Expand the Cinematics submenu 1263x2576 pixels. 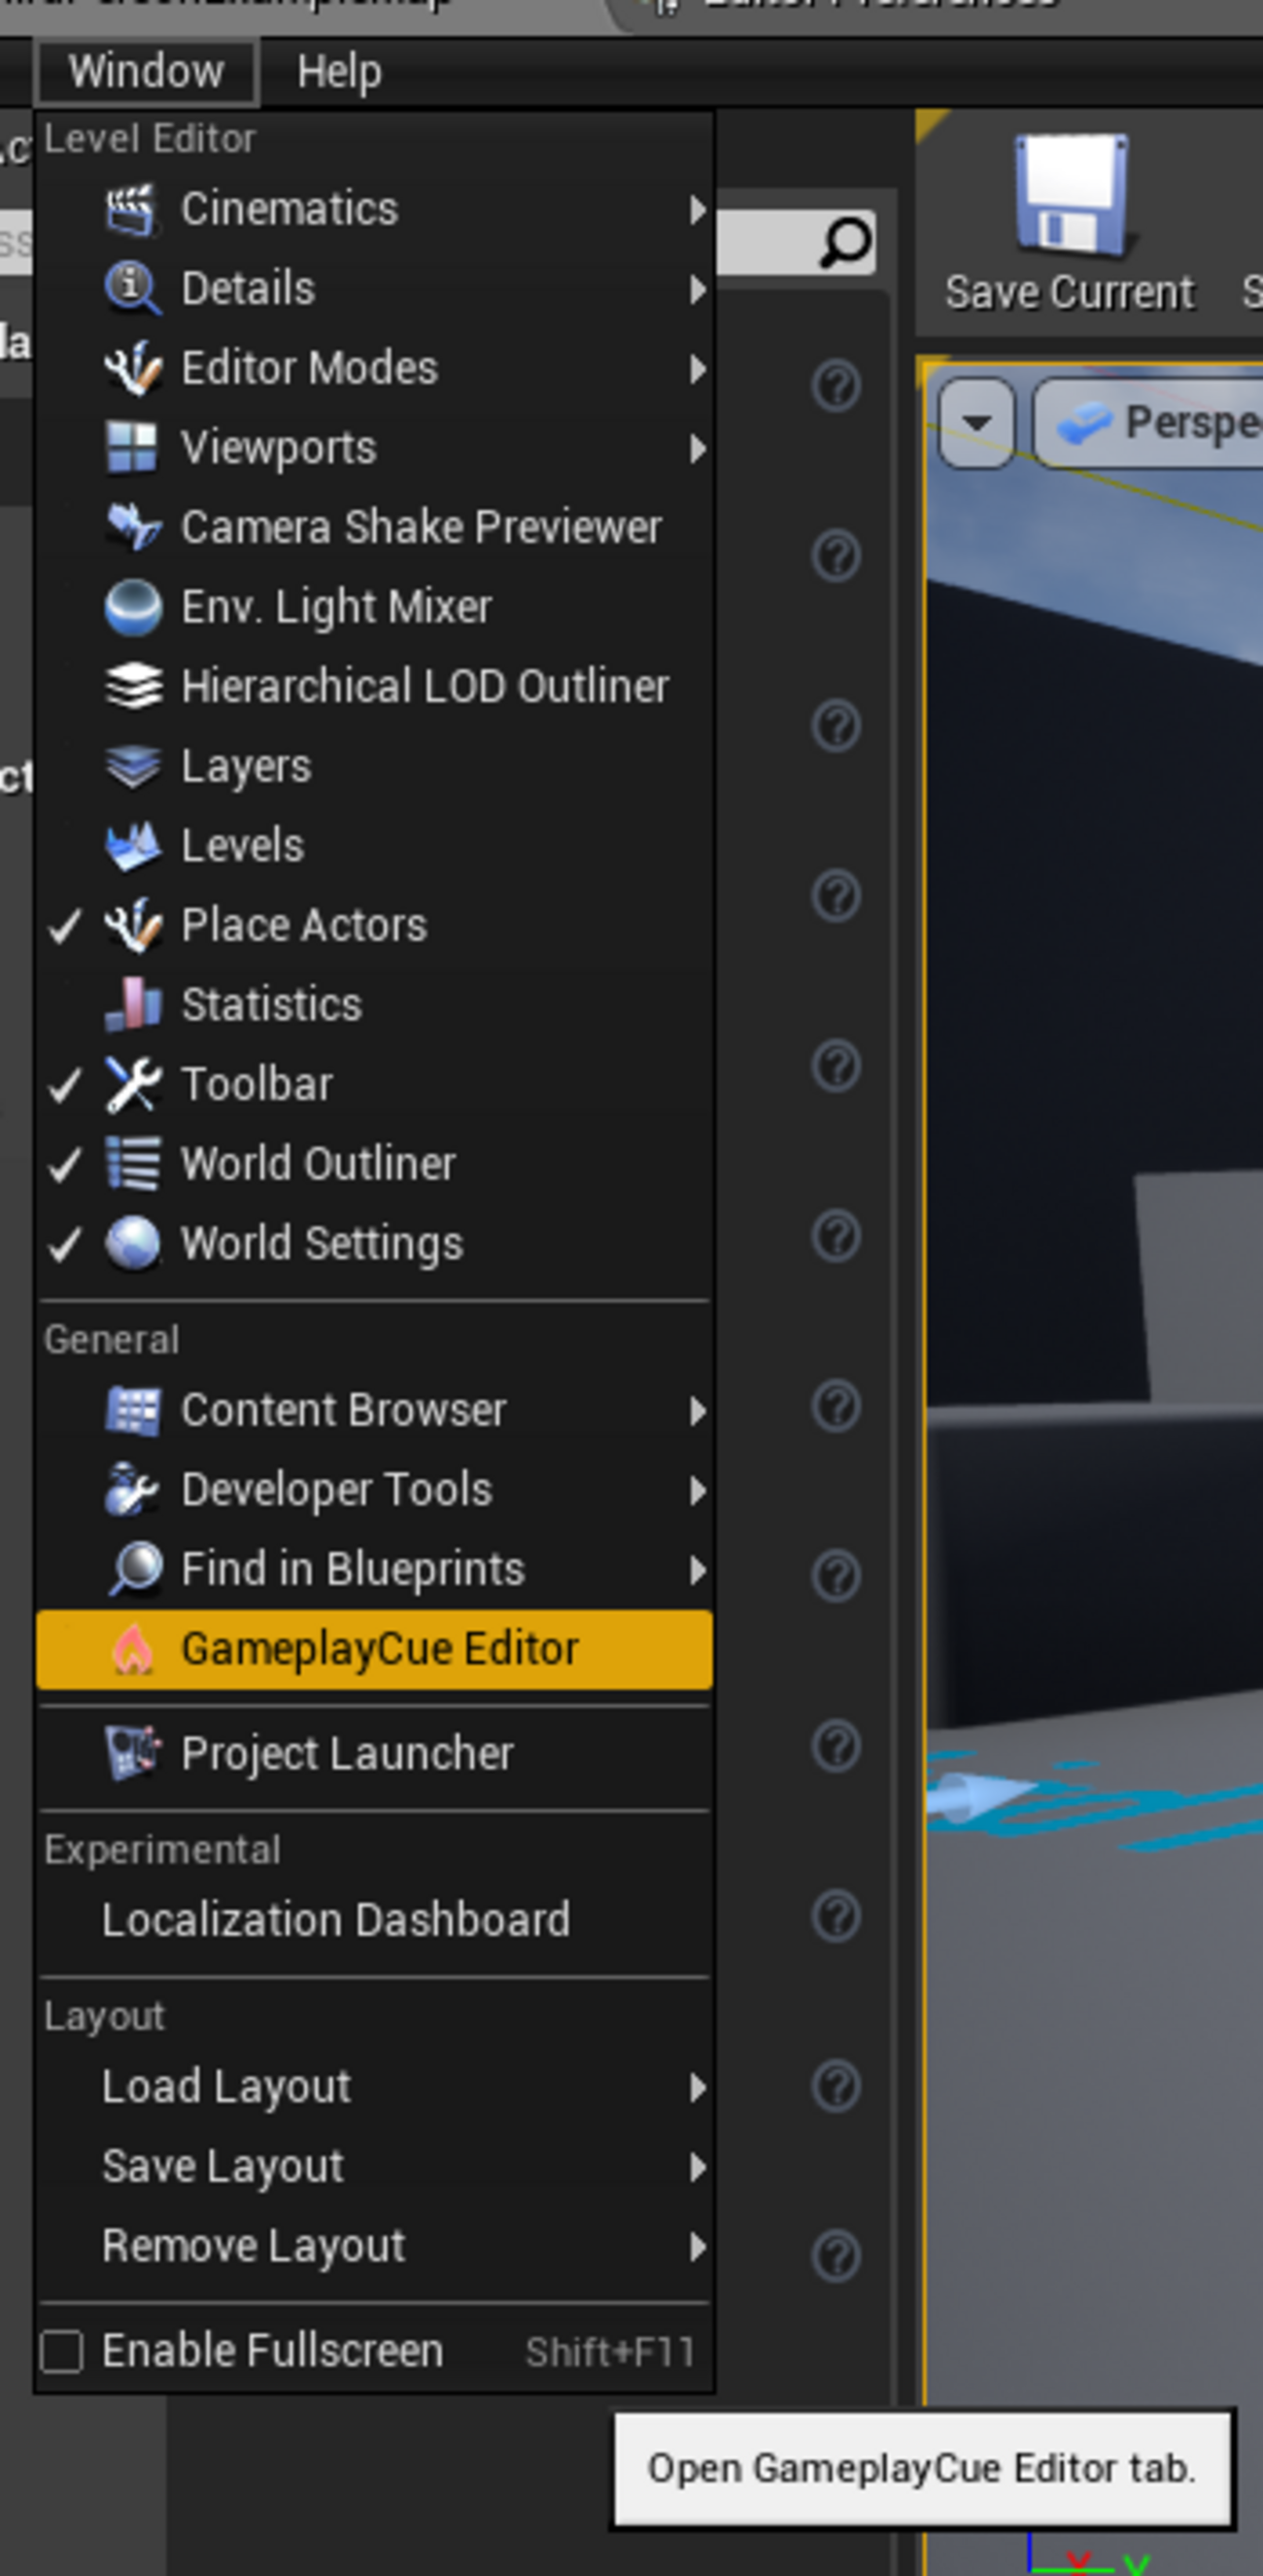pos(374,209)
